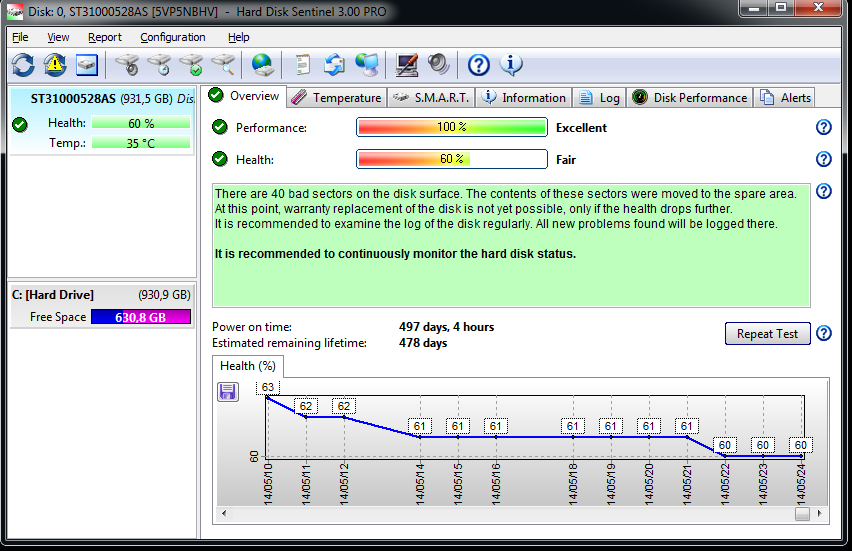Click the Health 60 % progress bar
This screenshot has height=551, width=852.
(452, 159)
